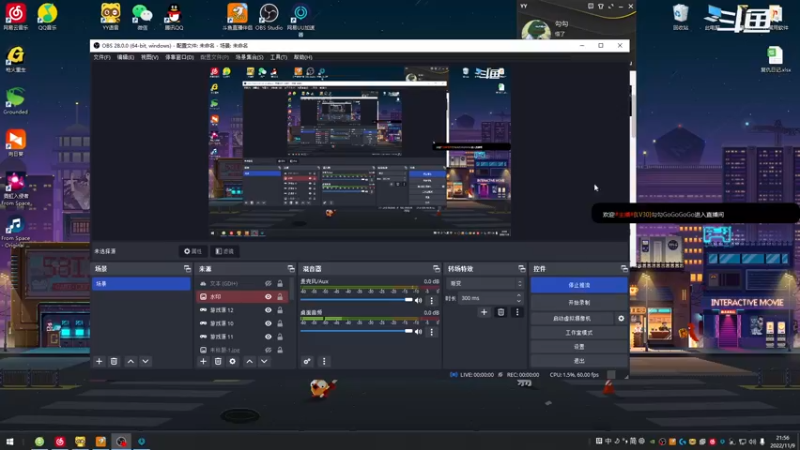Open the 工具(T) menu
The image size is (800, 450).
(279, 57)
